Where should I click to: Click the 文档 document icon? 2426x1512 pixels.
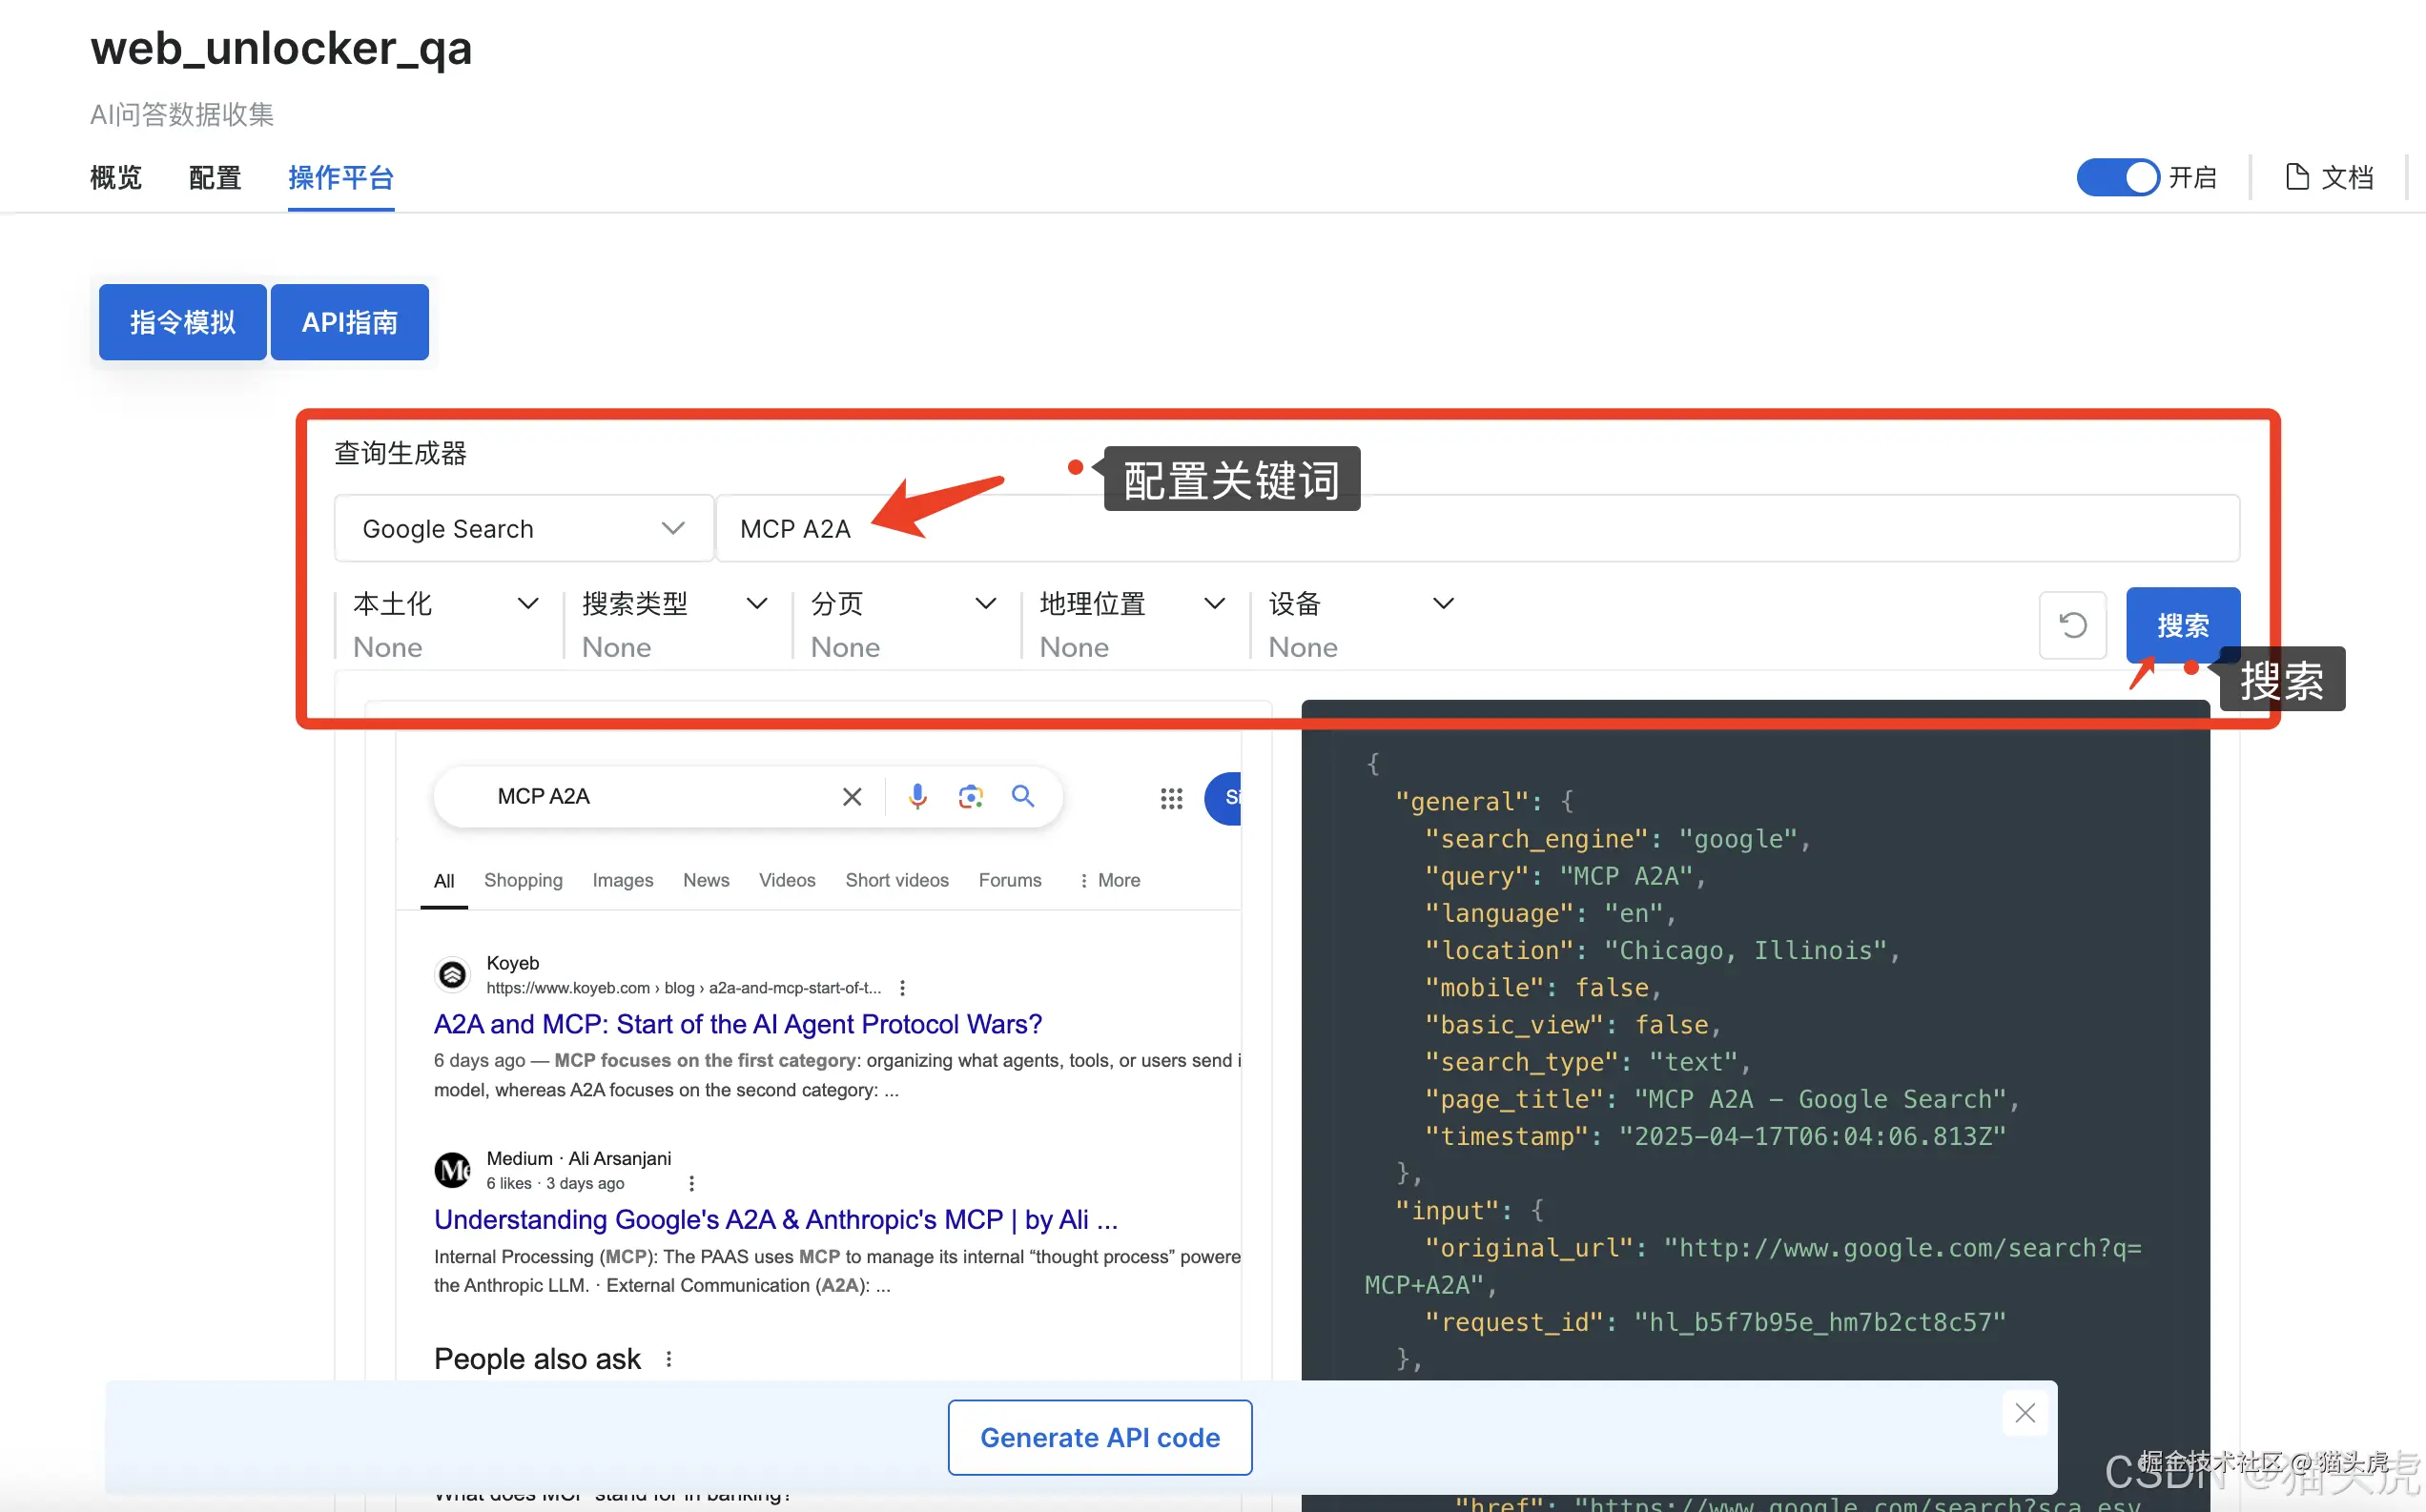click(2297, 177)
